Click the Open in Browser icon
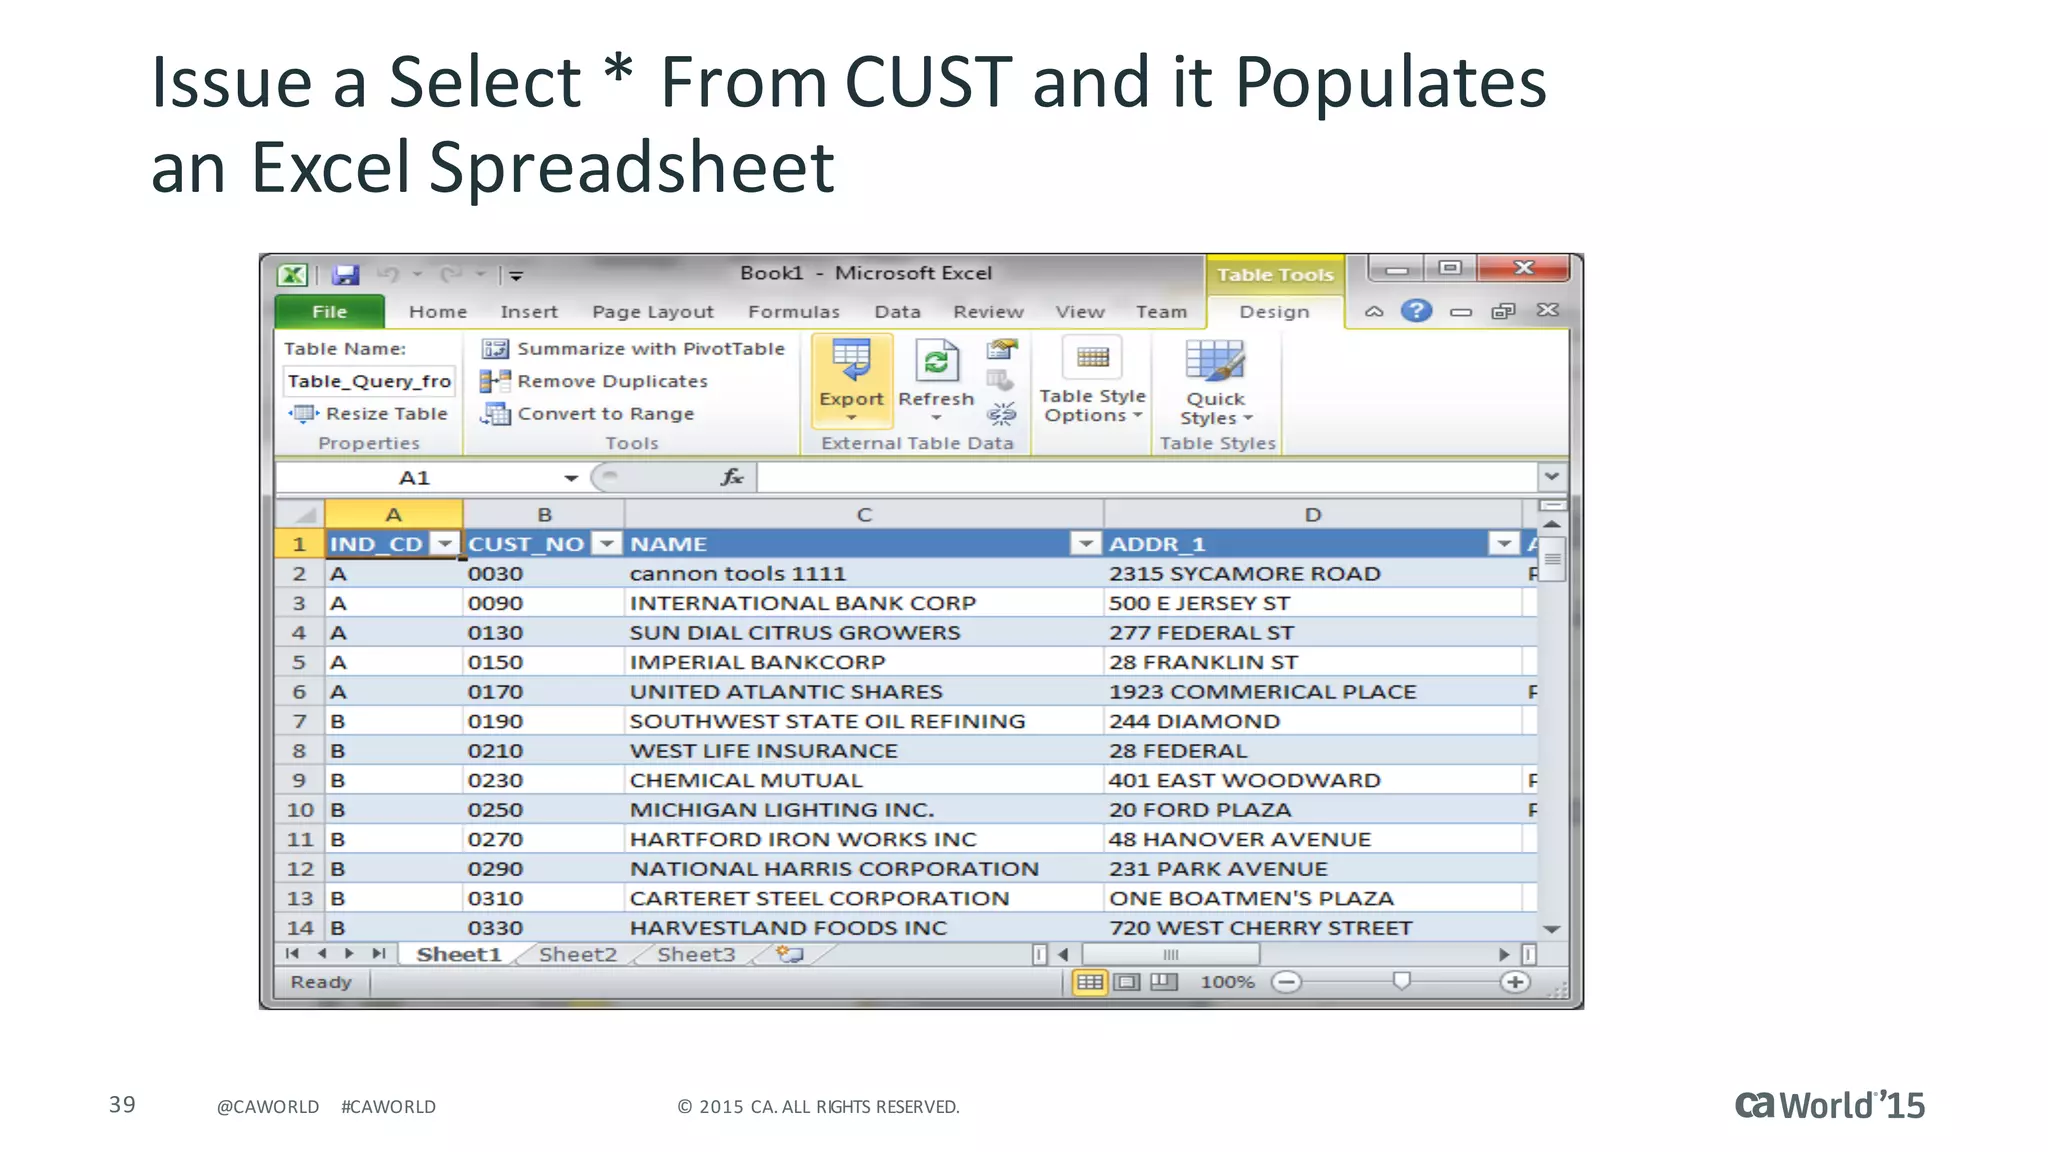The width and height of the screenshot is (2048, 1152). [1000, 381]
